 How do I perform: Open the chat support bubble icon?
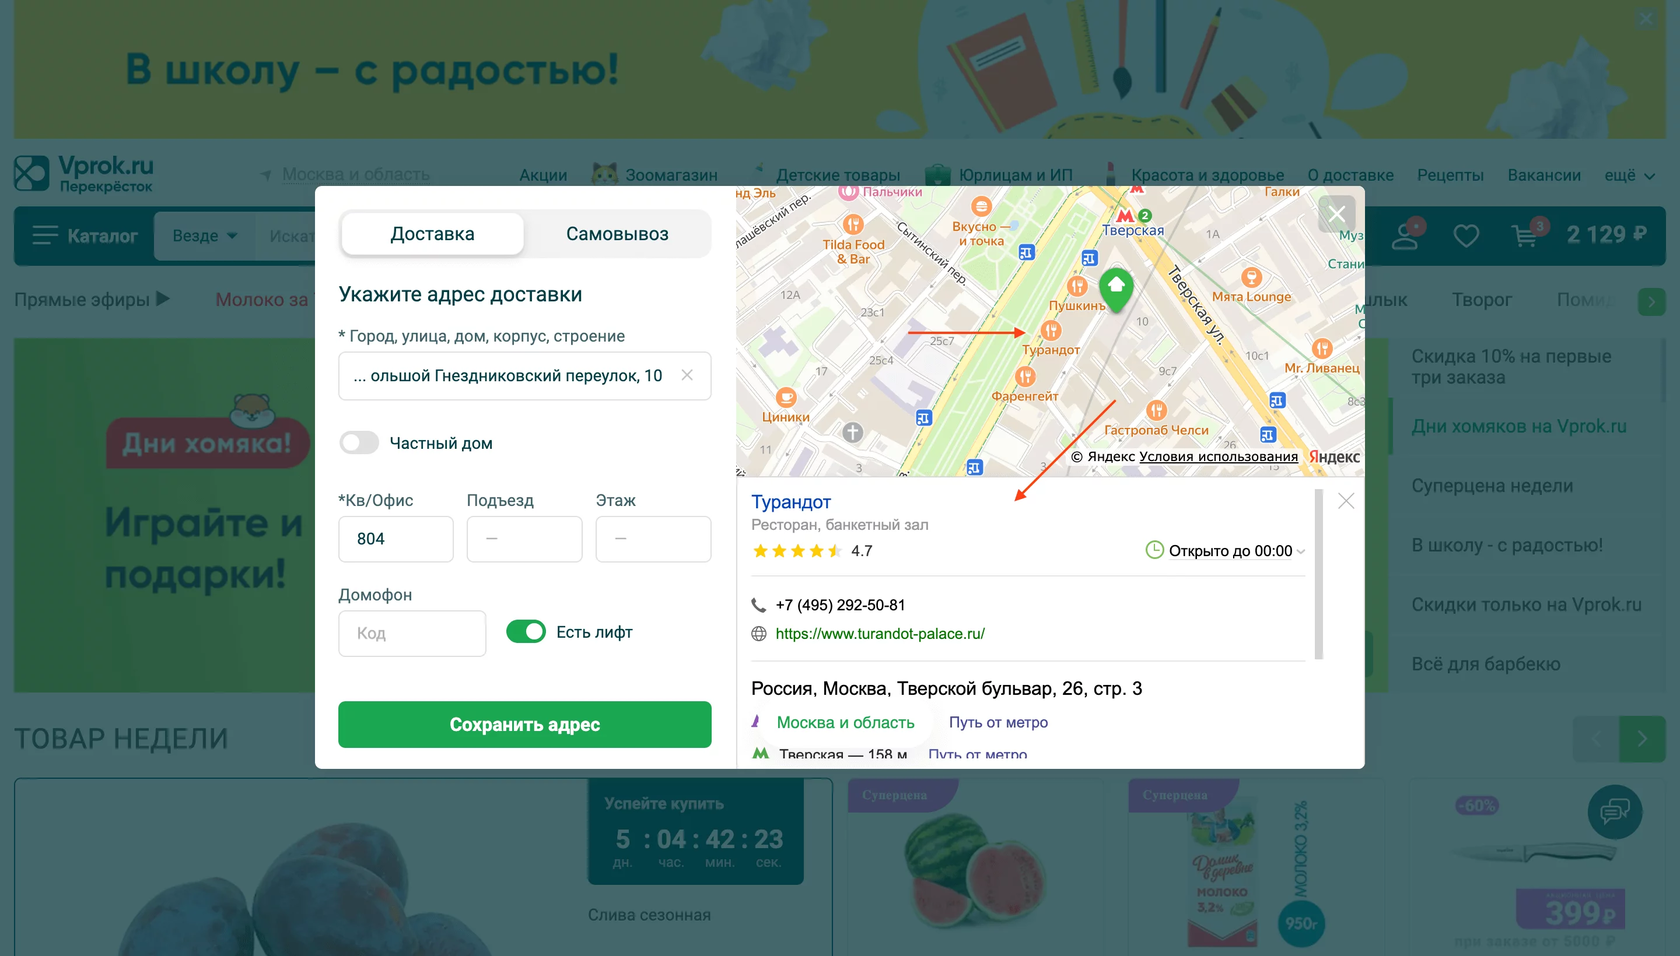1615,811
